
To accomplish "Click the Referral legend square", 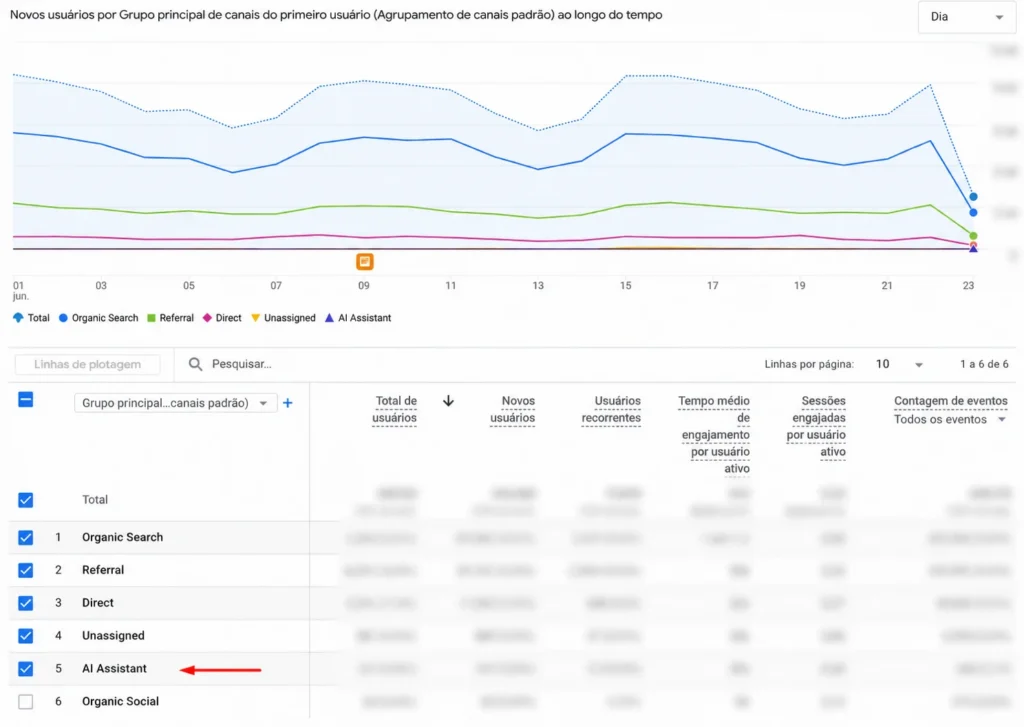I will (x=152, y=318).
